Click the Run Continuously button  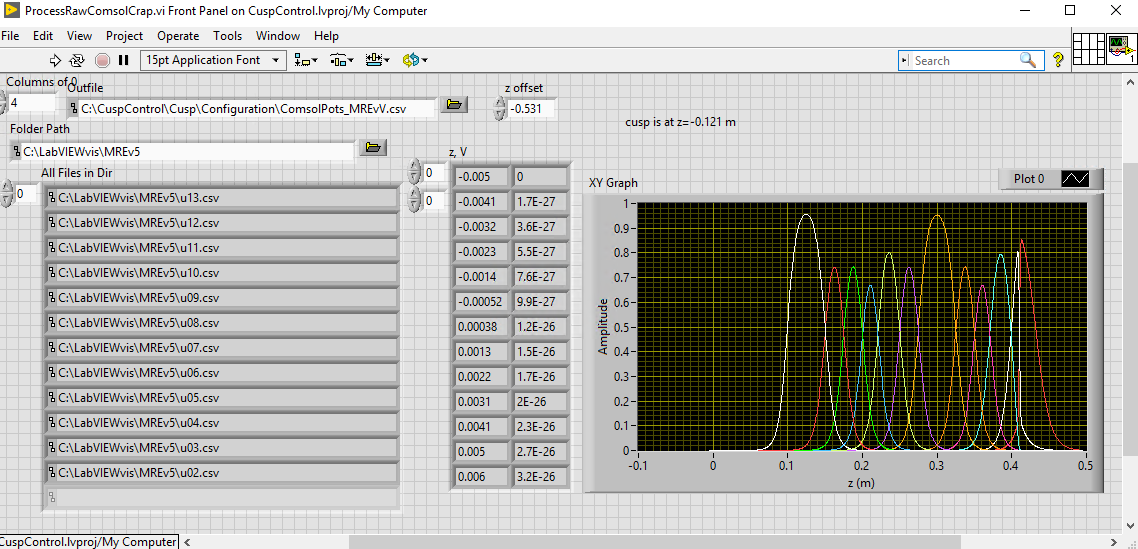coord(78,60)
